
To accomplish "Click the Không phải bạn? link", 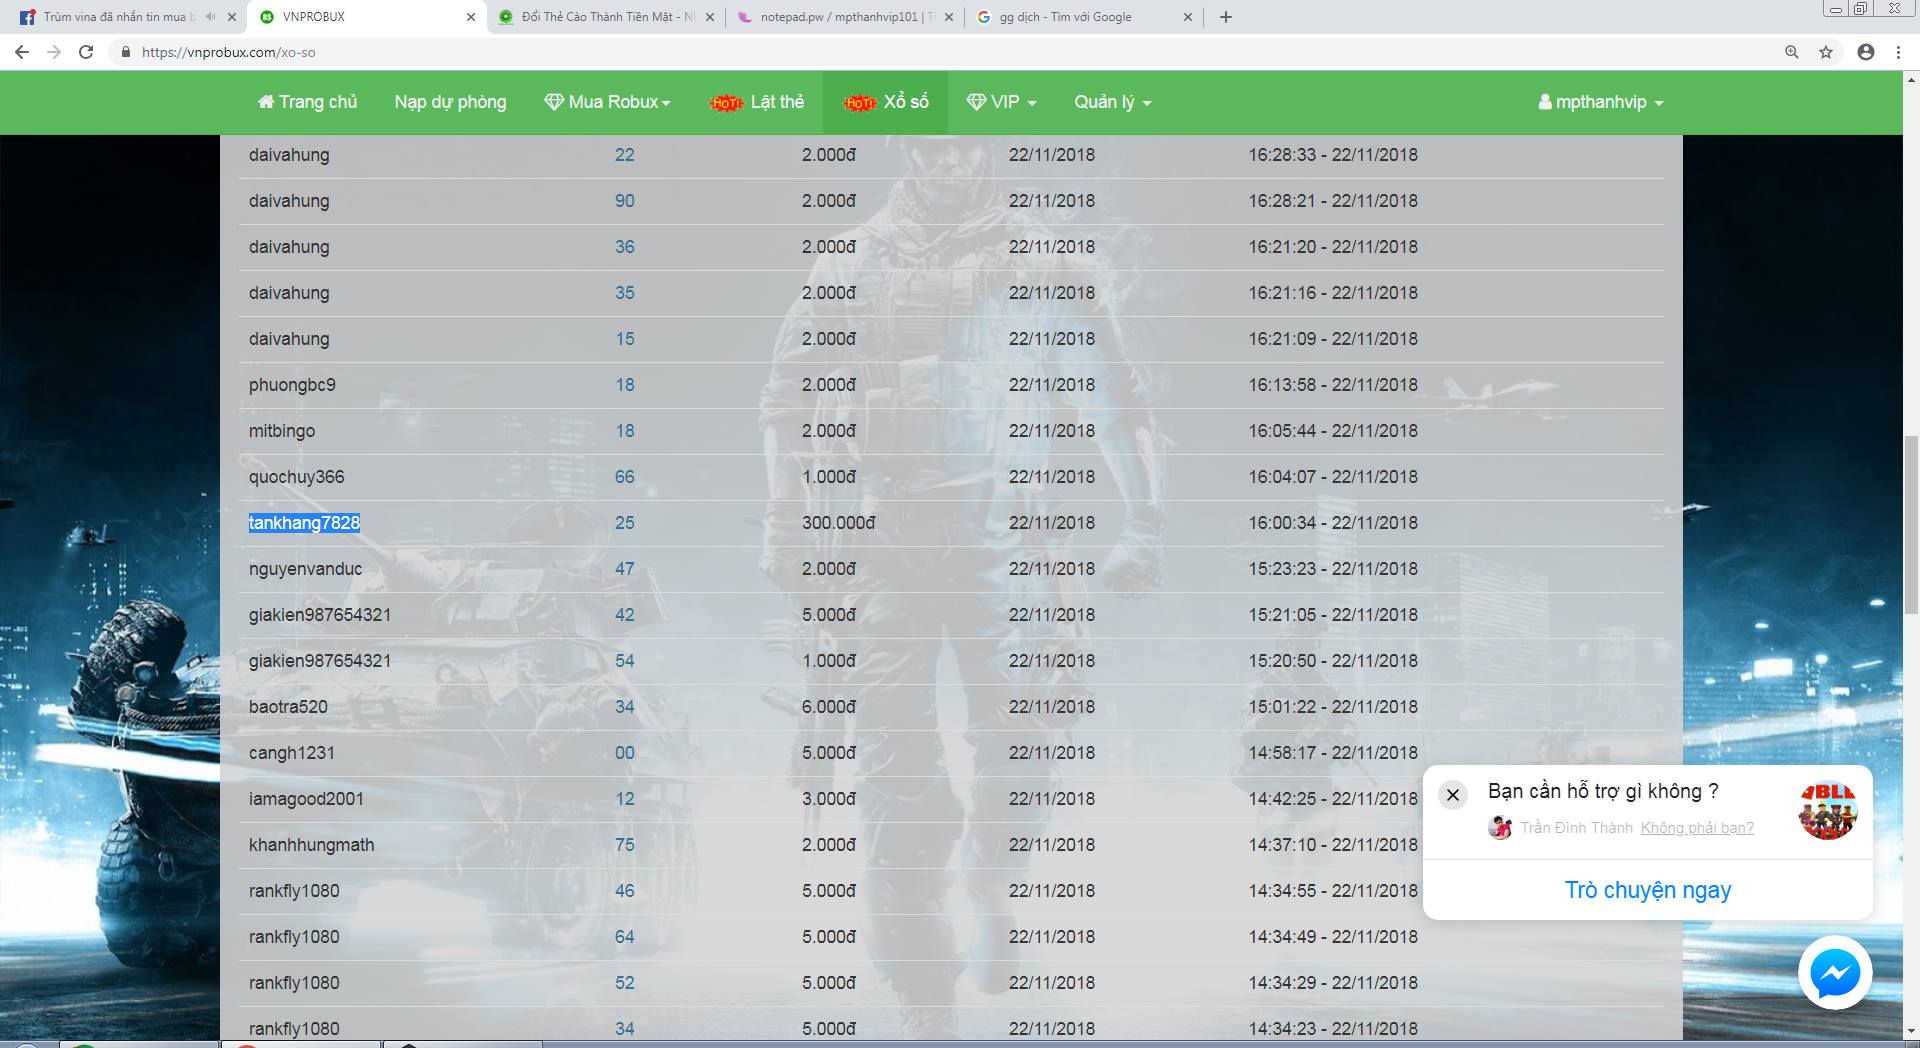I will [x=1697, y=828].
